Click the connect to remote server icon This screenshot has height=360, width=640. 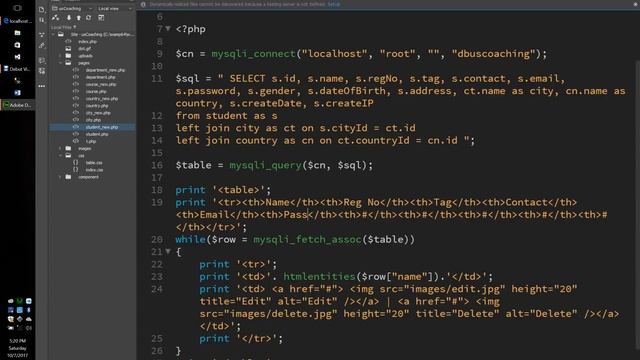click(x=56, y=18)
